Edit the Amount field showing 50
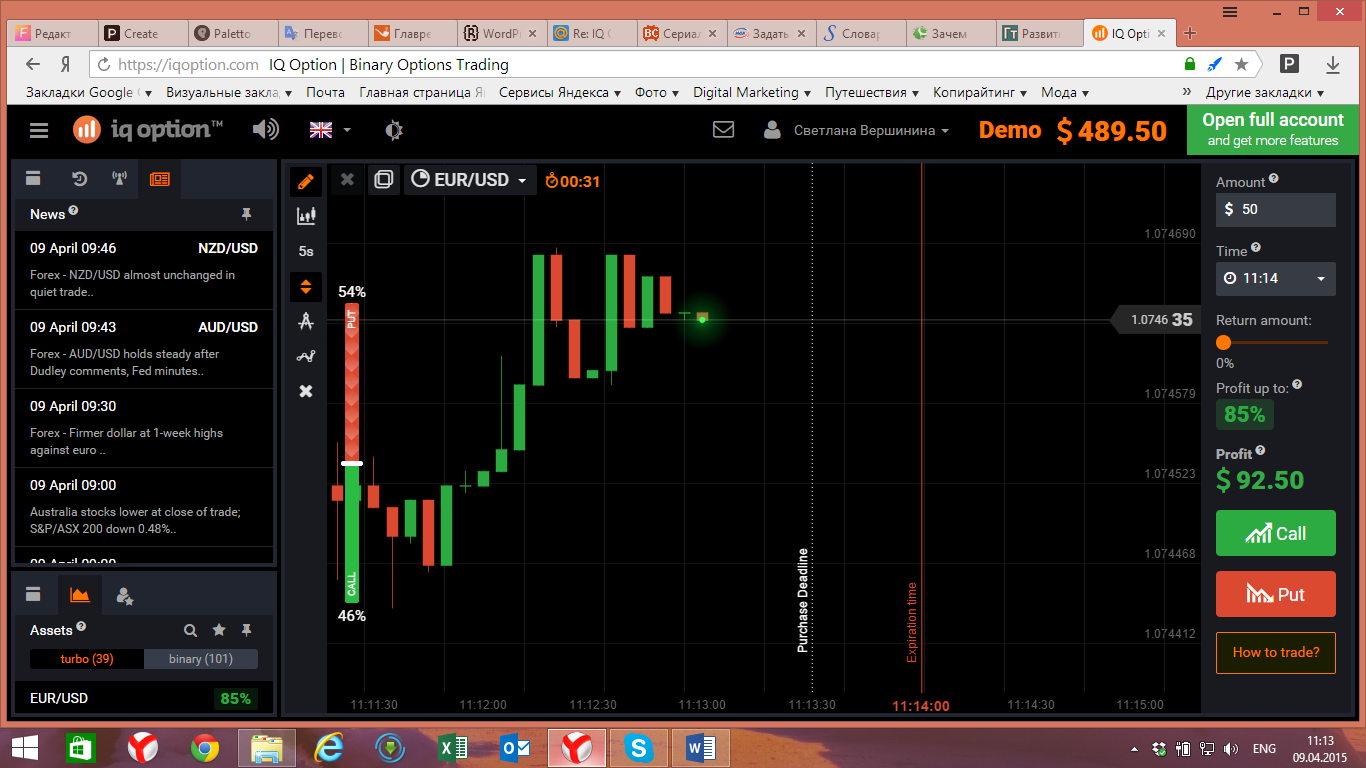Screen dimensions: 1366x768 pyautogui.click(x=1276, y=210)
